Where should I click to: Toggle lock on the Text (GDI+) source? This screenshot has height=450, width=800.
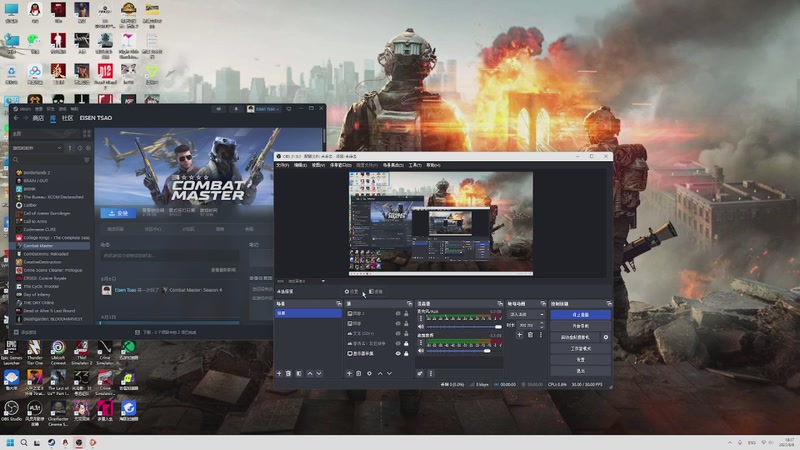[x=406, y=333]
